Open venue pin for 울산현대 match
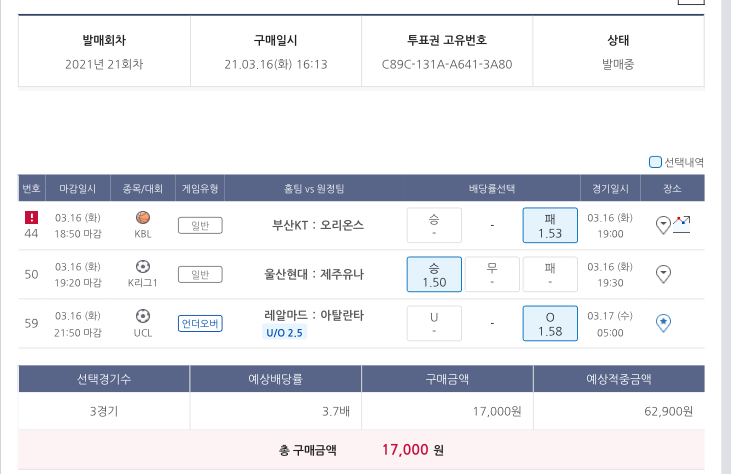 click(x=662, y=273)
